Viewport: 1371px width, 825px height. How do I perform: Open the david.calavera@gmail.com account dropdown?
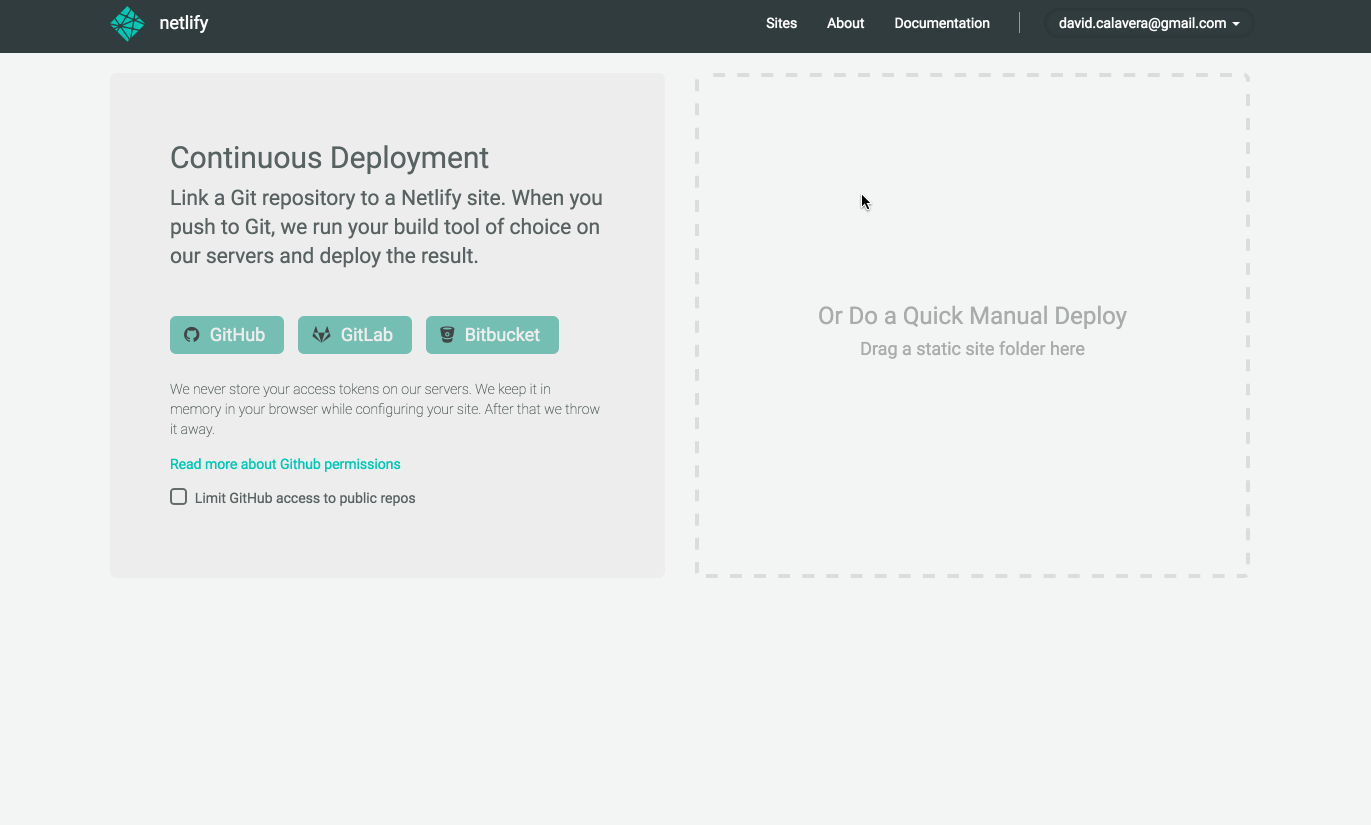pos(1148,22)
